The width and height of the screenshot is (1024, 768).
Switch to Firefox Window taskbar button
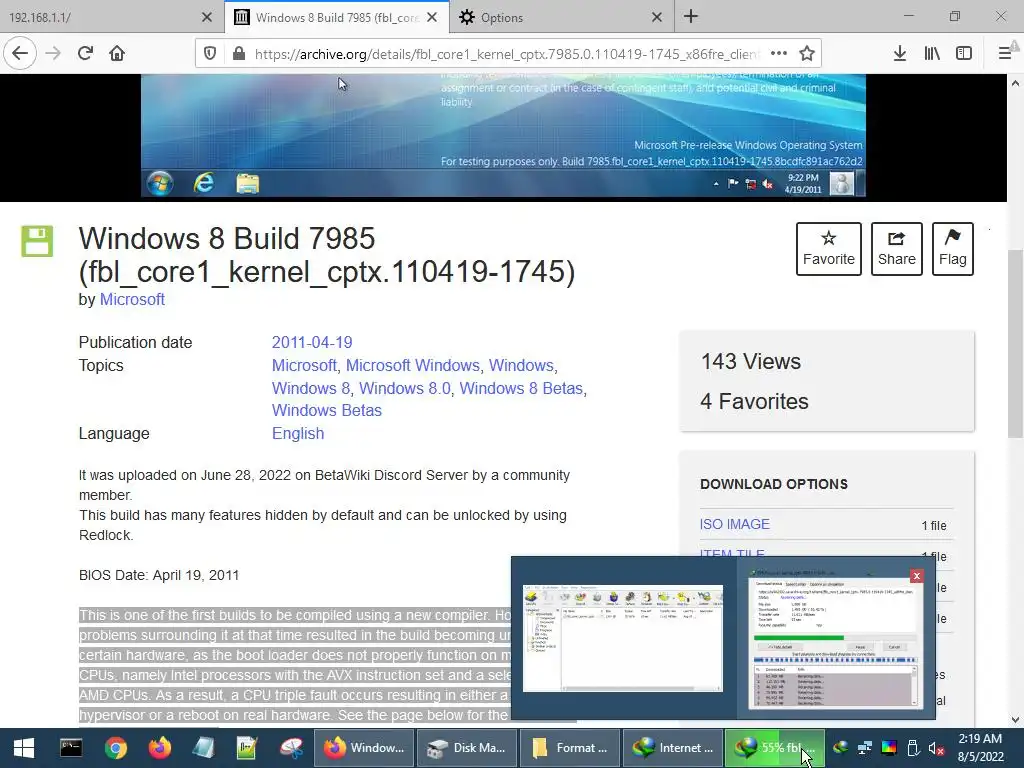[x=364, y=748]
